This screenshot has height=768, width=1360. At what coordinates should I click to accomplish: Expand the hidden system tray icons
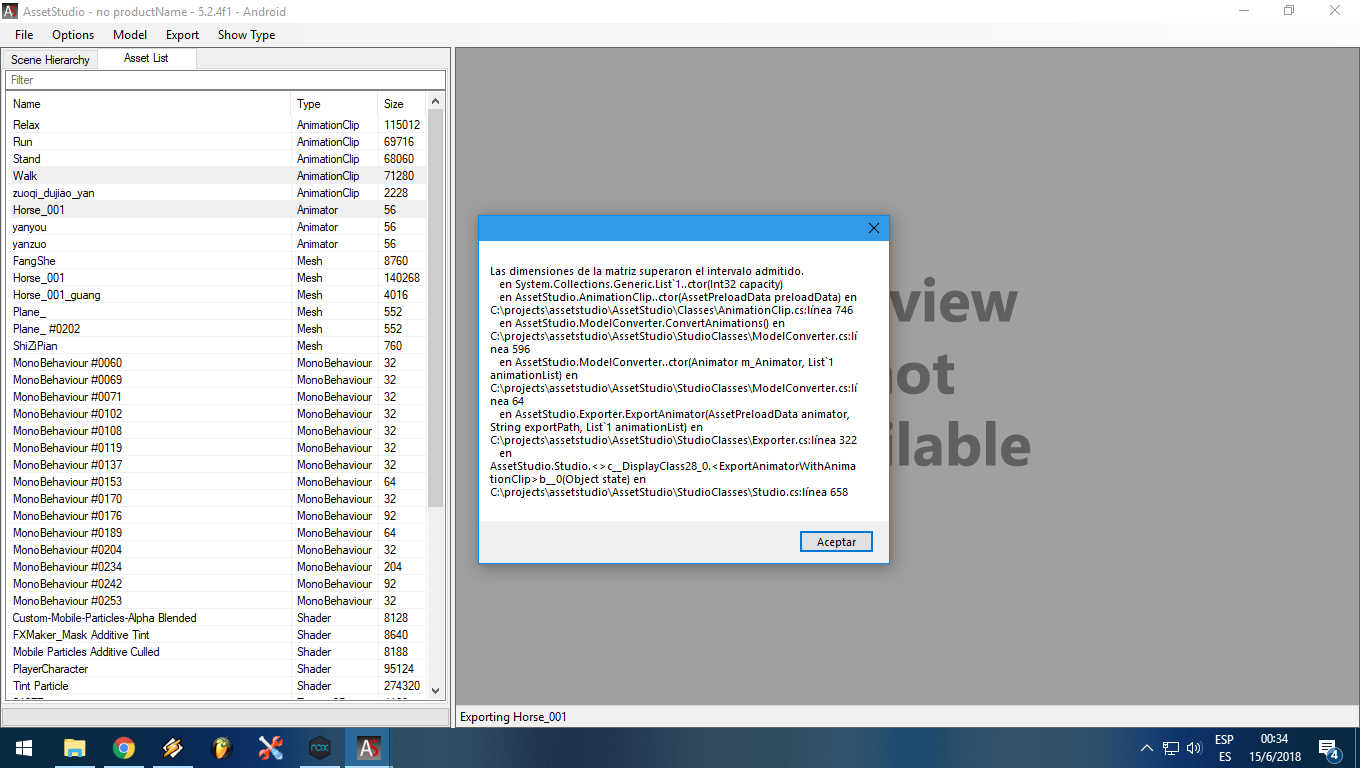pos(1147,747)
